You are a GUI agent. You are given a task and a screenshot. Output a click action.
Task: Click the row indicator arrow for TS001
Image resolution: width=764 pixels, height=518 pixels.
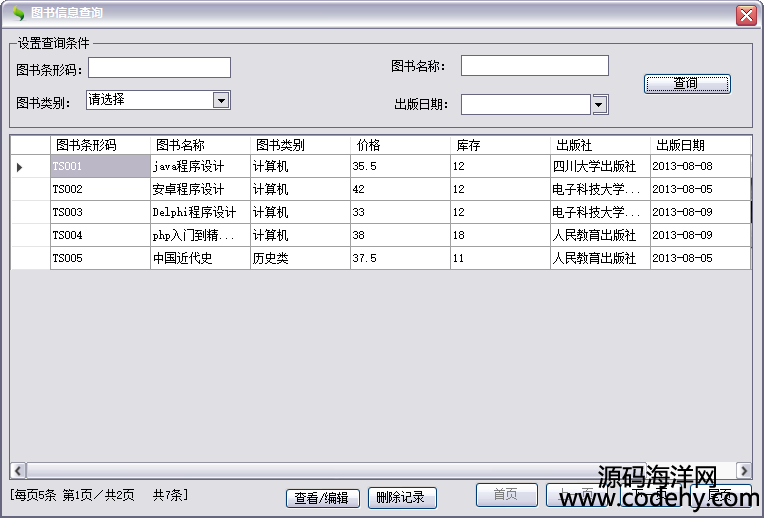coord(20,167)
